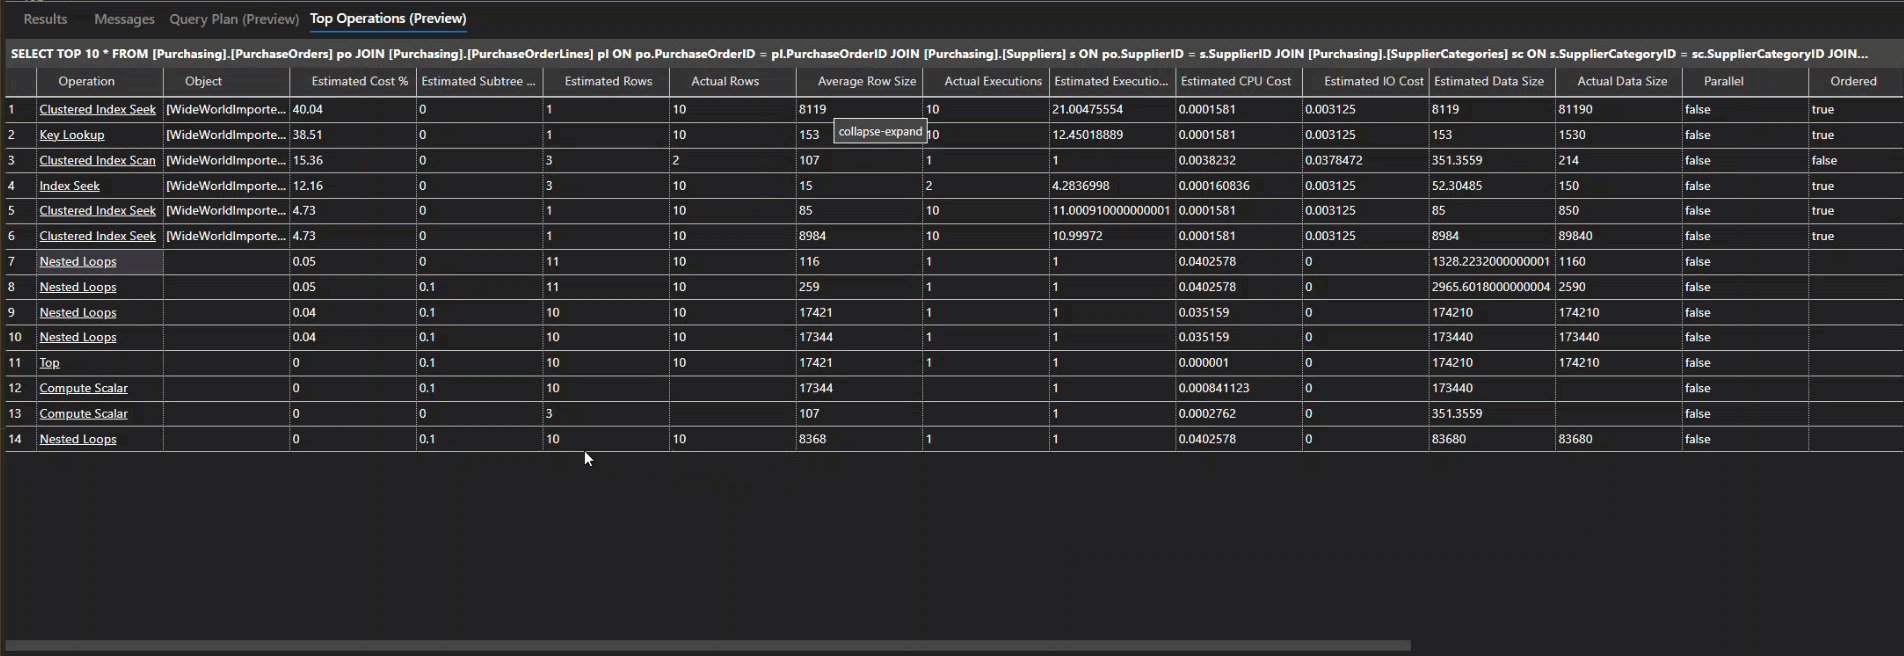Image resolution: width=1904 pixels, height=656 pixels.
Task: Open Clustered Index Seek link in row 1
Action: [98, 109]
